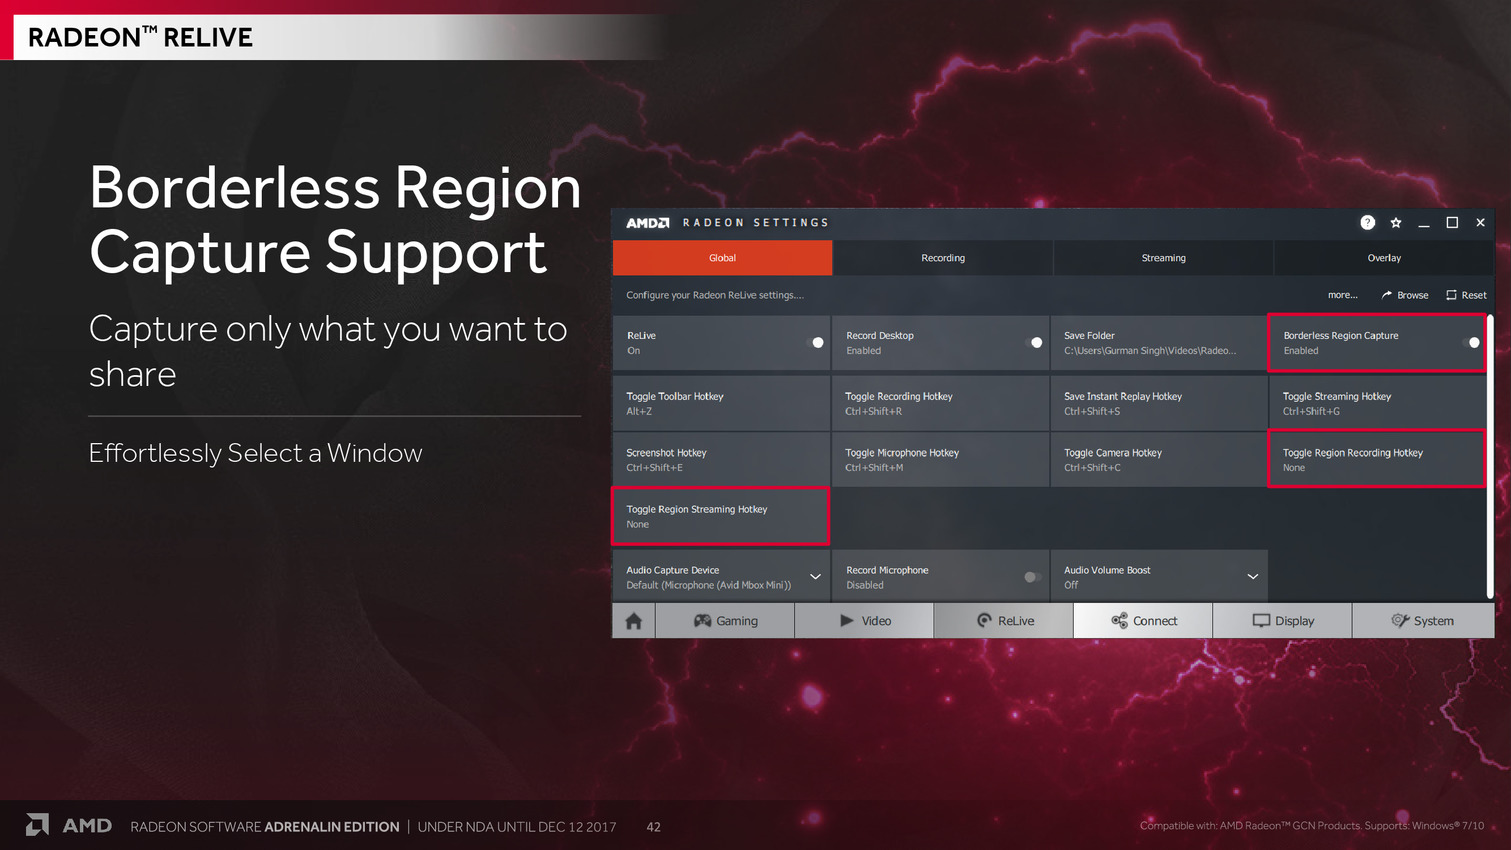This screenshot has height=850, width=1511.
Task: Select the Toggle Region Streaming Hotkey tile
Action: [720, 516]
